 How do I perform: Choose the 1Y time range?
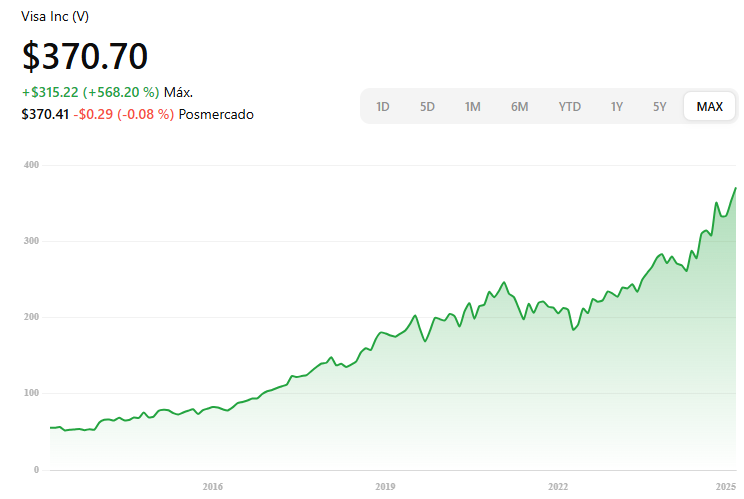coord(616,107)
